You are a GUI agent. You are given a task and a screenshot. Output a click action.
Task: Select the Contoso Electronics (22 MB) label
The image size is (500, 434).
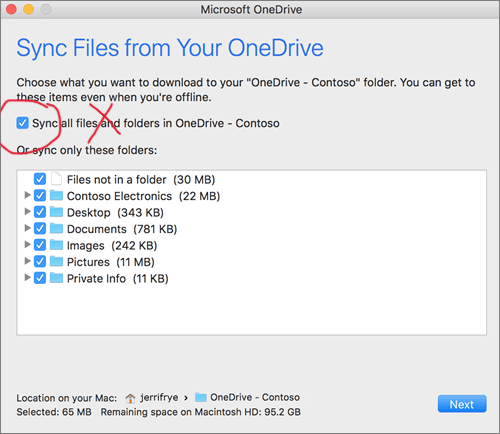(144, 196)
